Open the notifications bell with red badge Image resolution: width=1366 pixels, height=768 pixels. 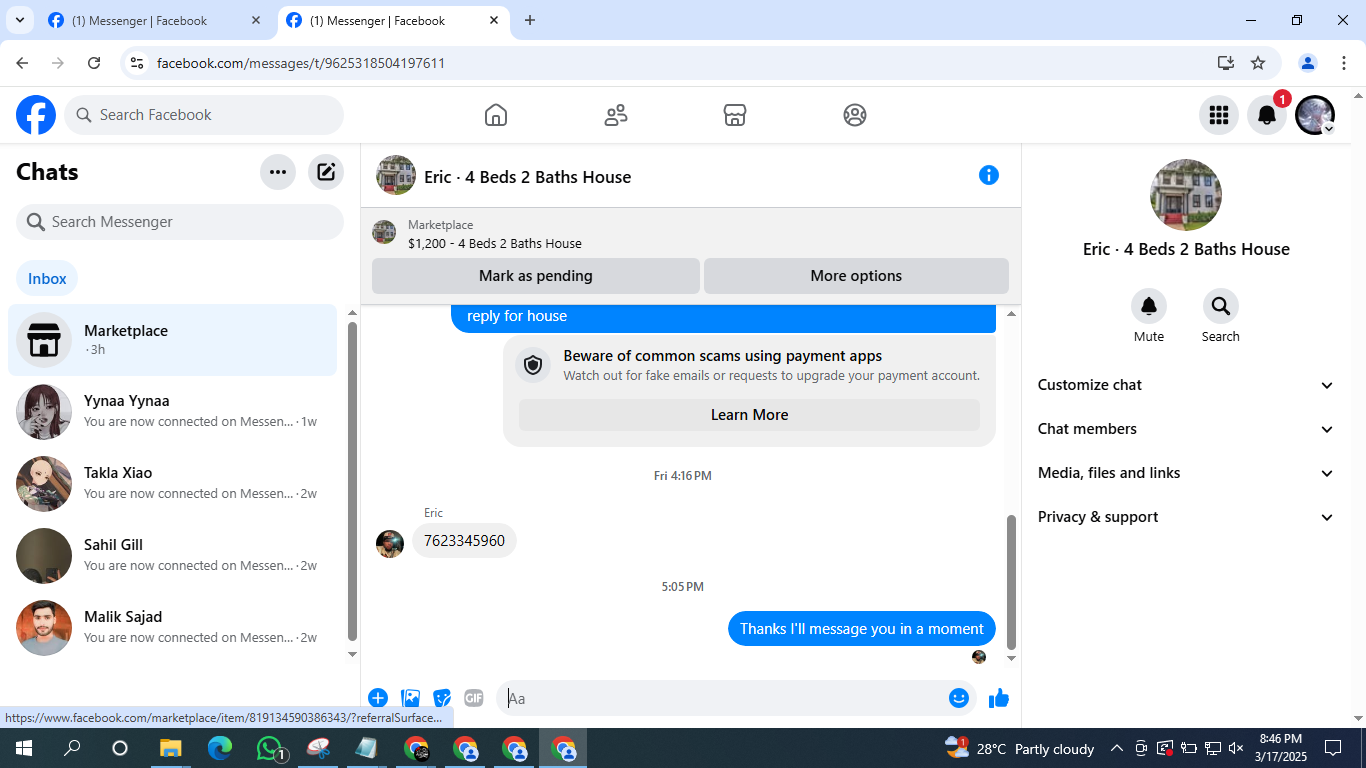[x=1267, y=115]
